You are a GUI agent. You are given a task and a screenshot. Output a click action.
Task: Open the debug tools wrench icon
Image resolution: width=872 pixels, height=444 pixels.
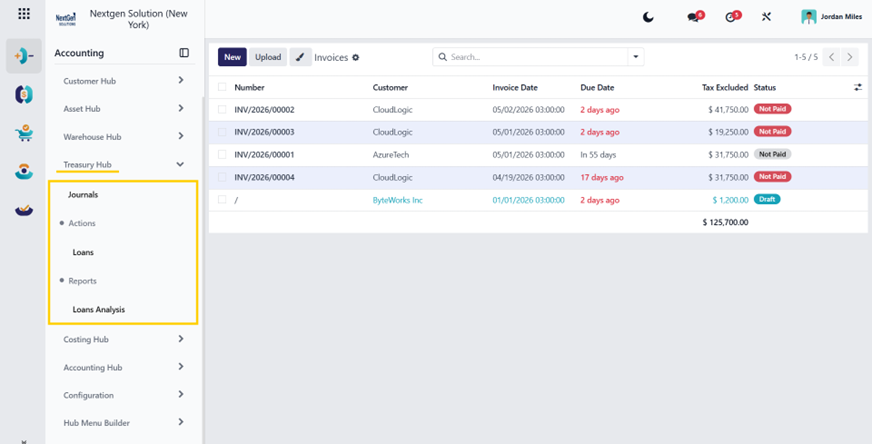766,17
